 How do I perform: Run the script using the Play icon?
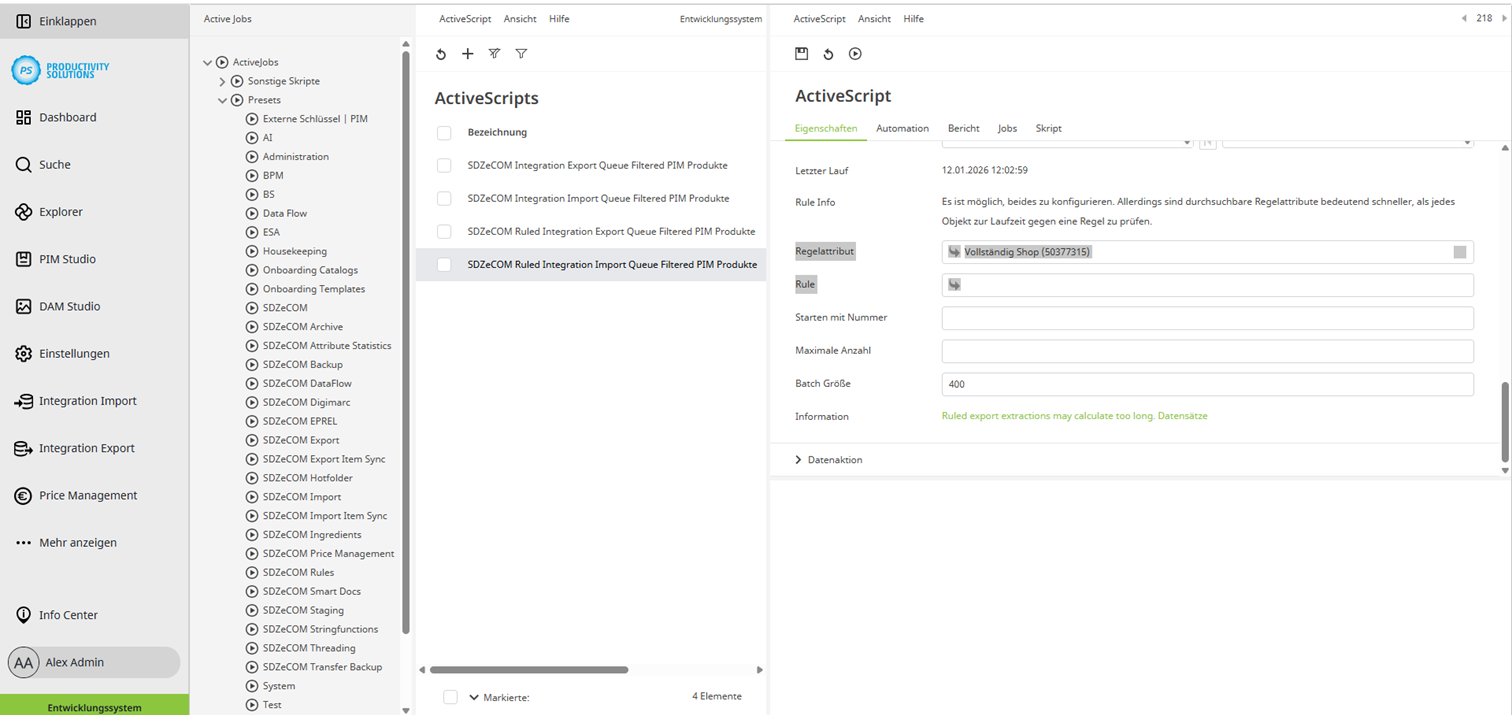click(855, 53)
